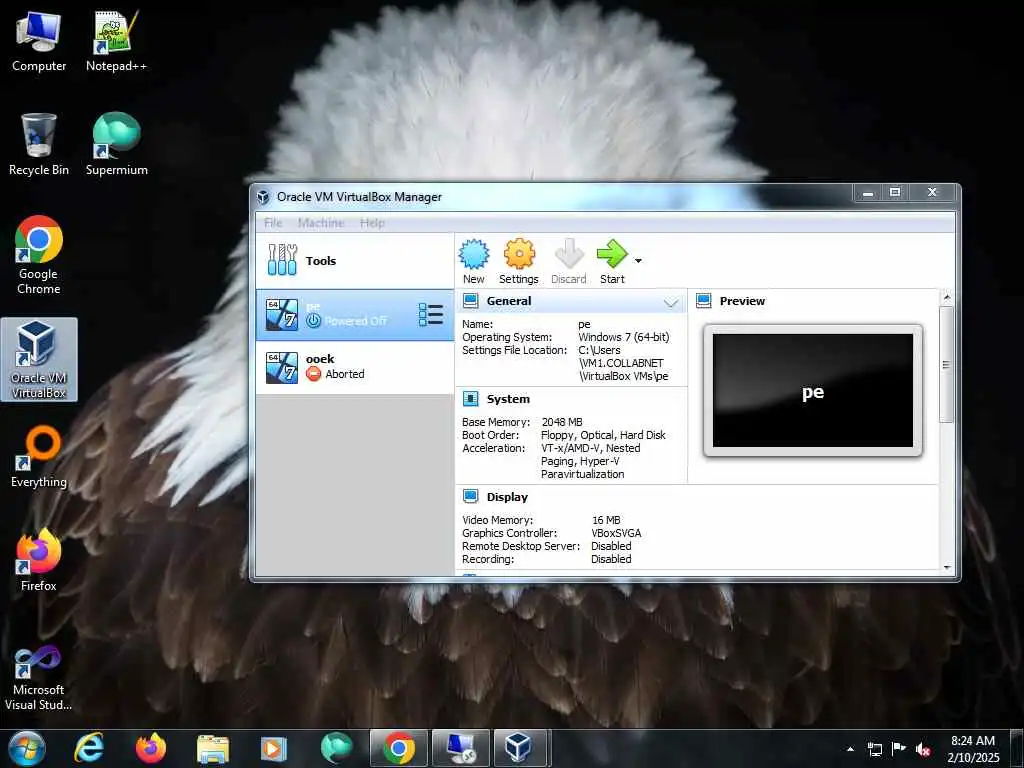
Task: Click the details scrollbar down arrow
Action: [947, 568]
